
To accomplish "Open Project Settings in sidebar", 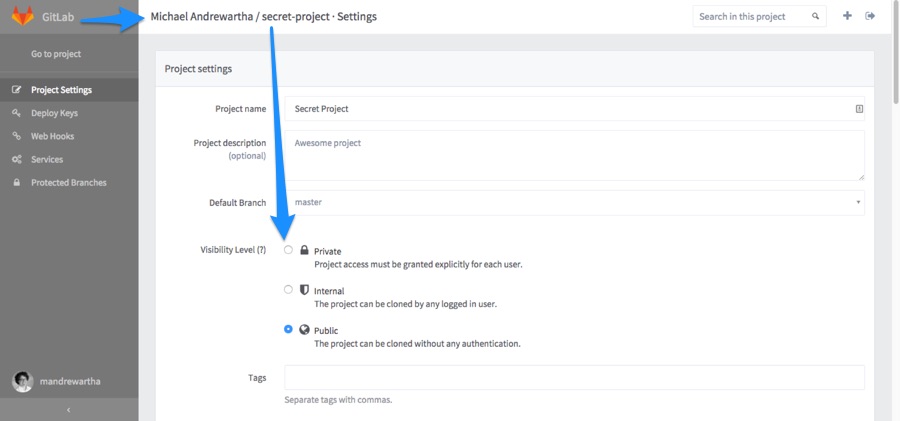I will tap(69, 90).
